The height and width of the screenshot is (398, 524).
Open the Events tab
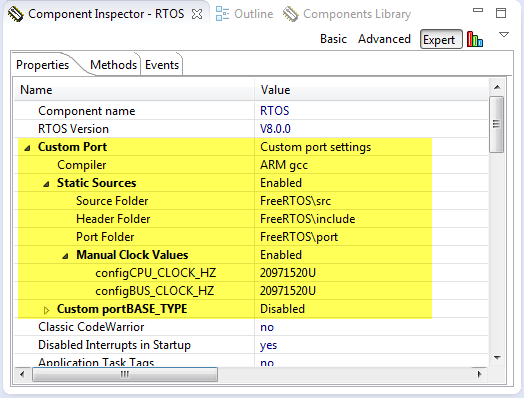[x=162, y=65]
